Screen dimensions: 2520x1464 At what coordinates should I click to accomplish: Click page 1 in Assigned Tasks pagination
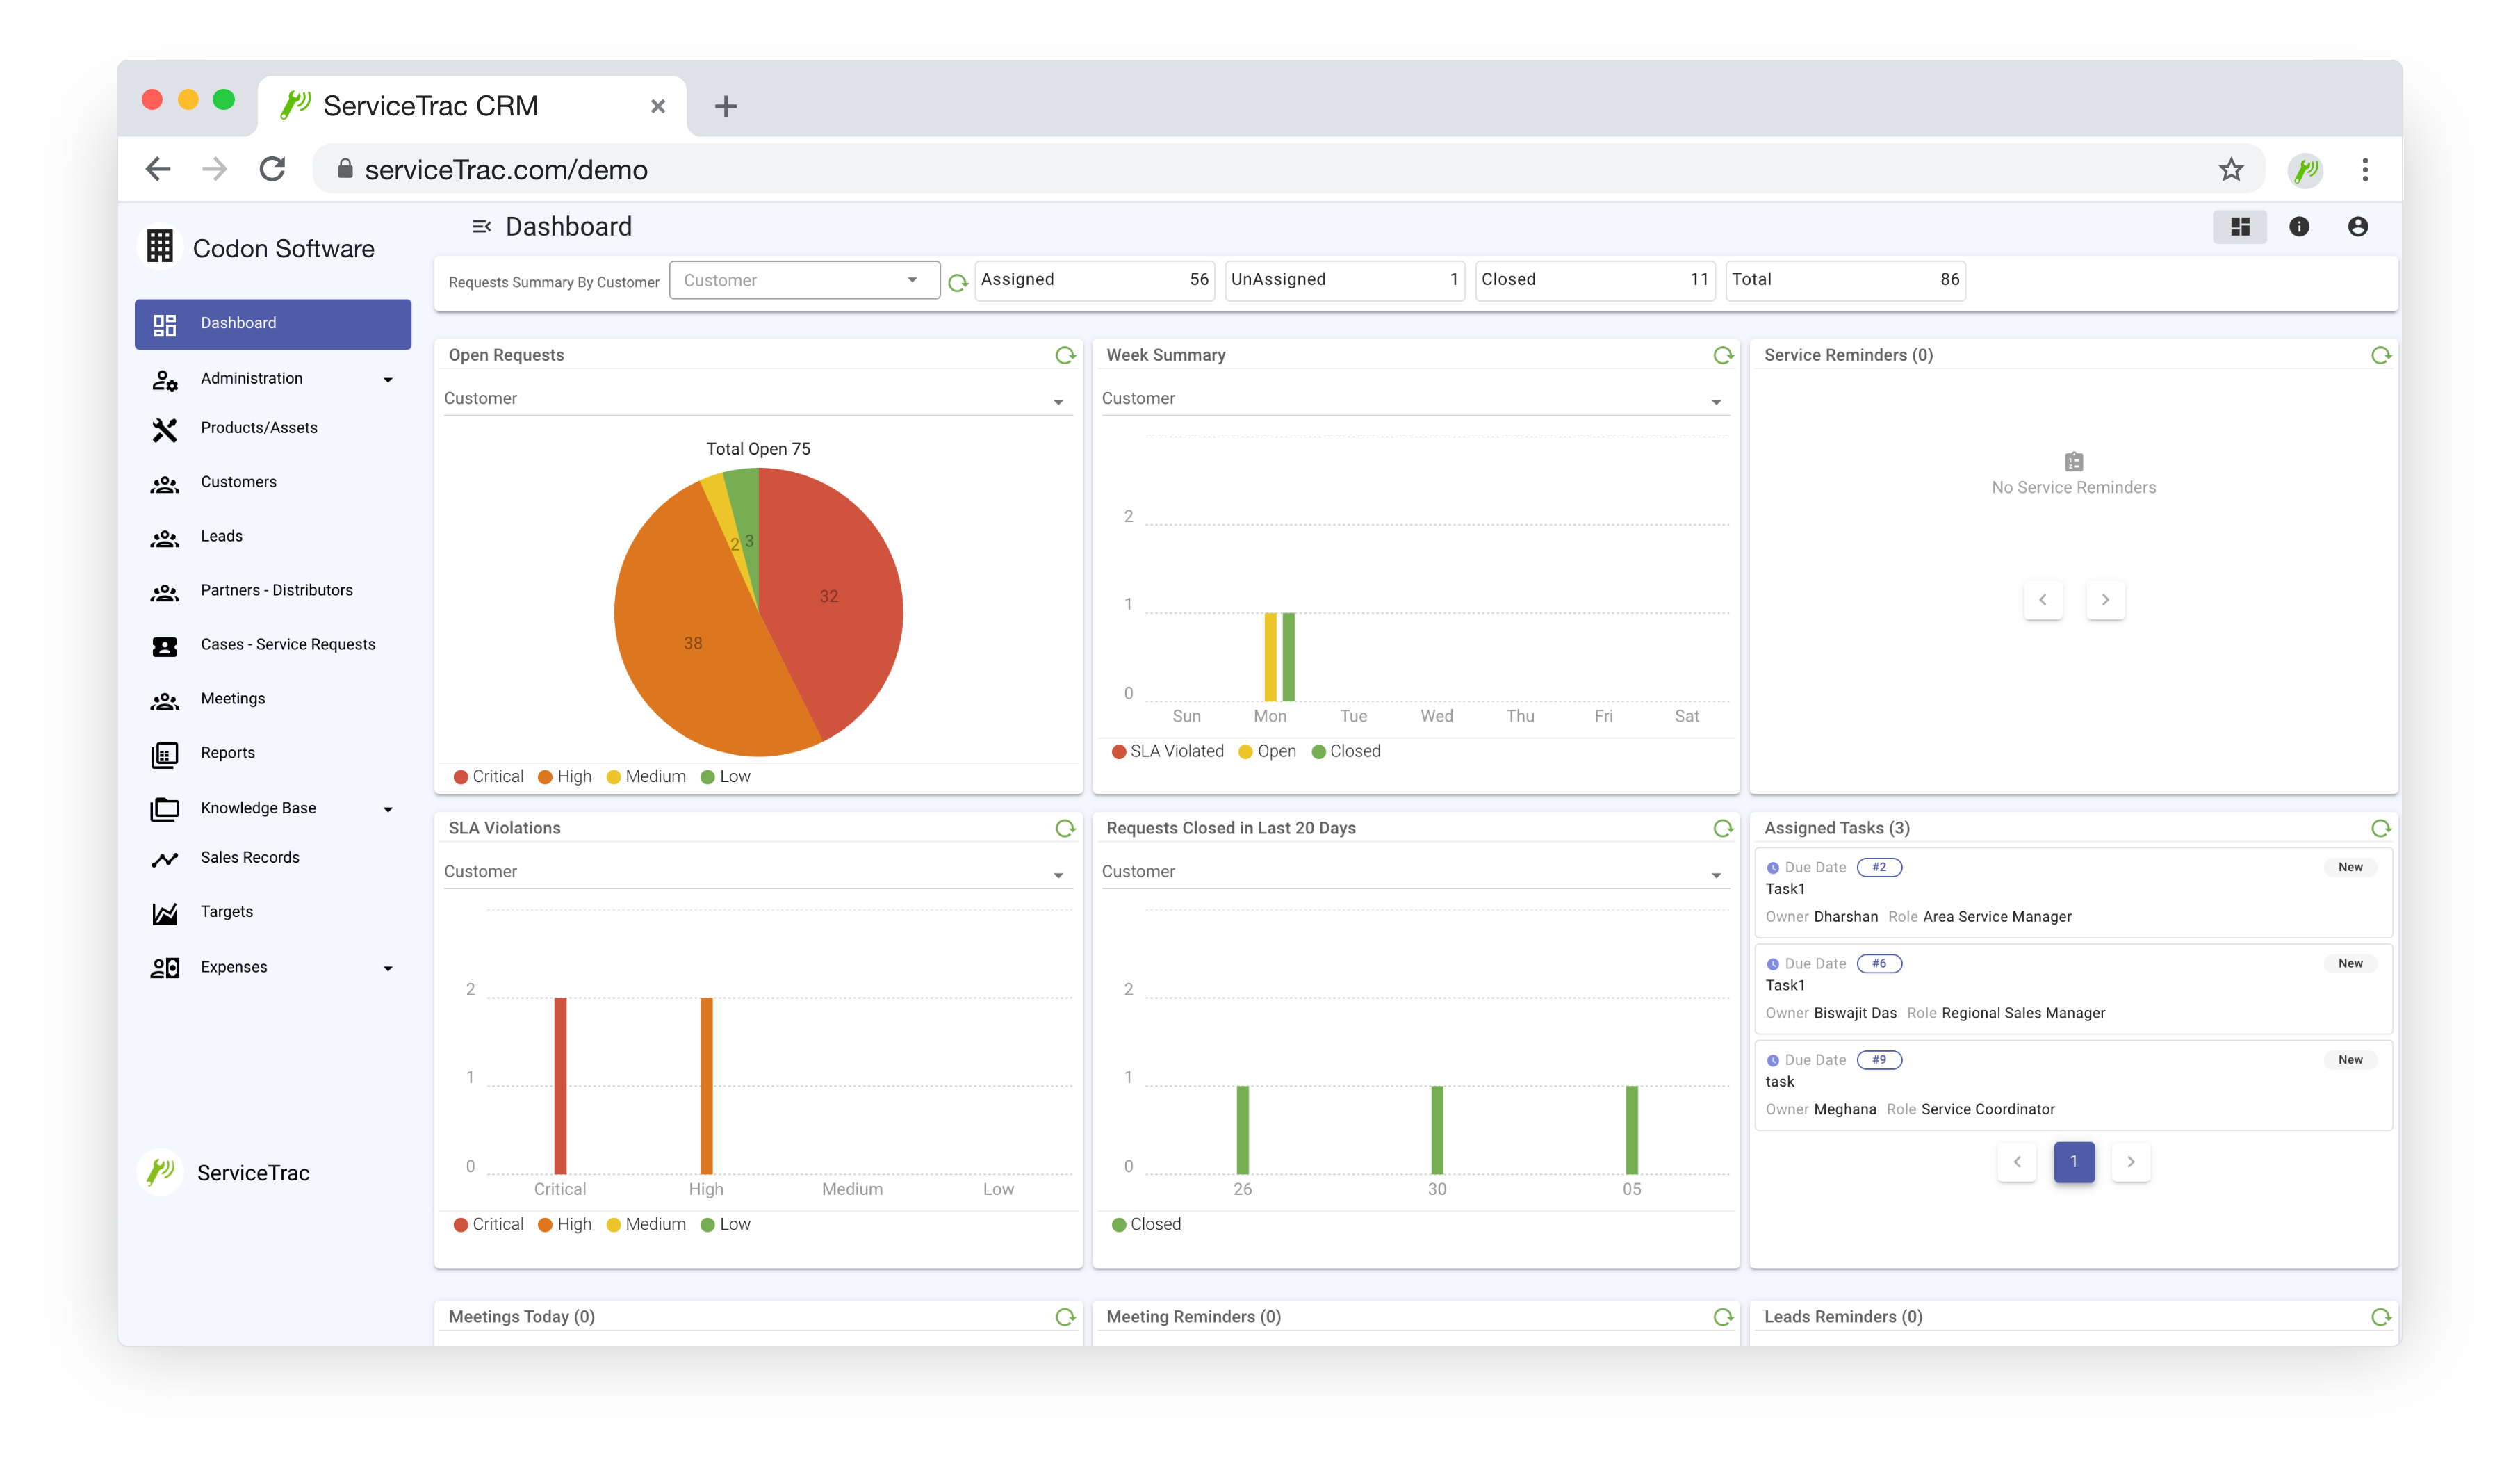pyautogui.click(x=2074, y=1162)
